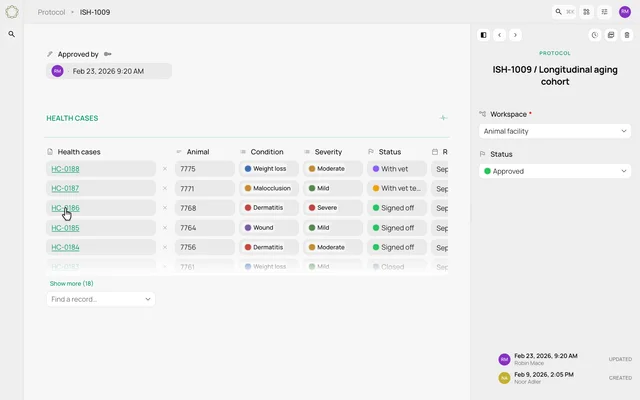Screen dimensions: 640x400
Task: Remove HC-0184 row with its X
Action: [165, 247]
